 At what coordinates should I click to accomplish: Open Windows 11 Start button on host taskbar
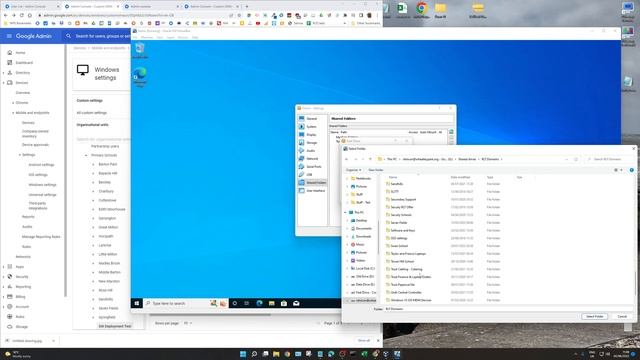(243, 354)
